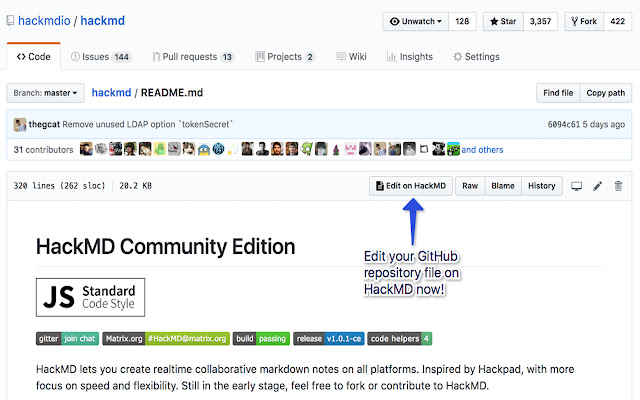The image size is (640, 400).
Task: Open the release v1.0.1-ce badge
Action: (329, 338)
